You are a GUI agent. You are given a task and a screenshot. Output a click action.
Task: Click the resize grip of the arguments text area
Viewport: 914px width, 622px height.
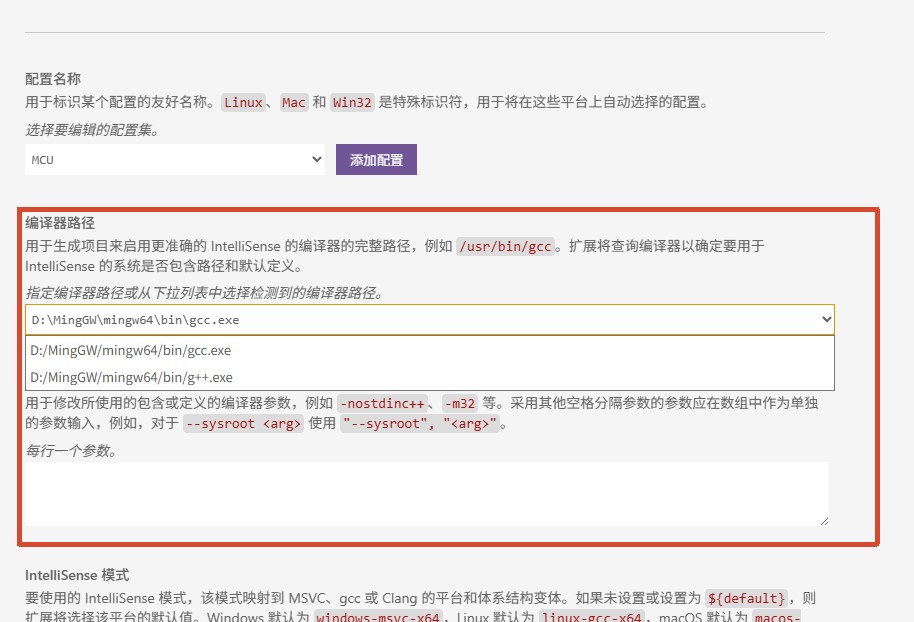tap(824, 521)
